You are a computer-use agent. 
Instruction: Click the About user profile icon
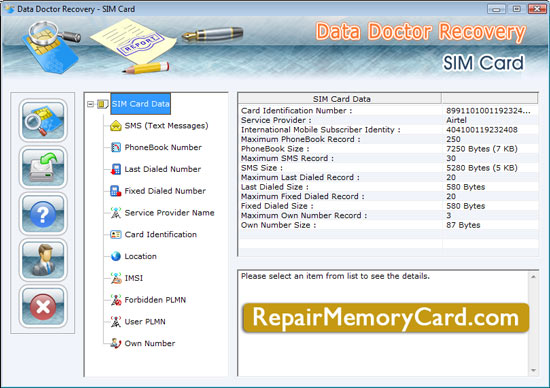click(x=43, y=260)
